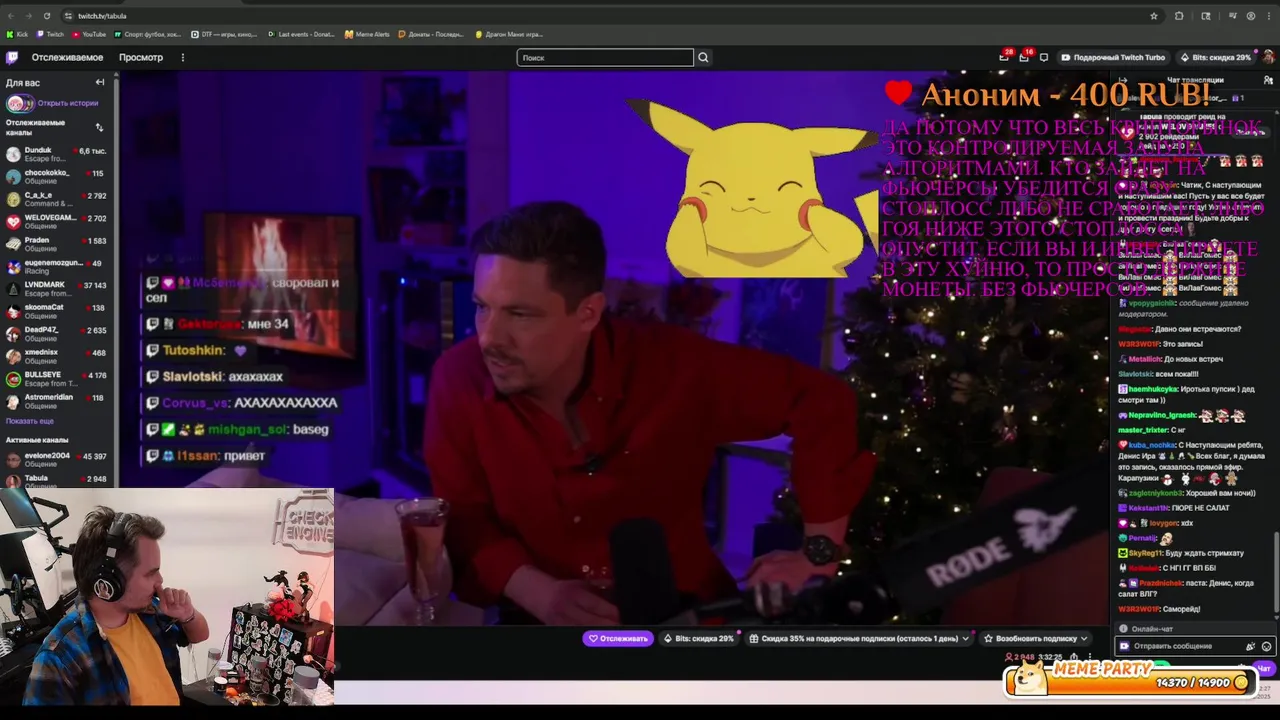Open the evelone2004 active channel
The height and width of the screenshot is (720, 1280).
[57, 459]
